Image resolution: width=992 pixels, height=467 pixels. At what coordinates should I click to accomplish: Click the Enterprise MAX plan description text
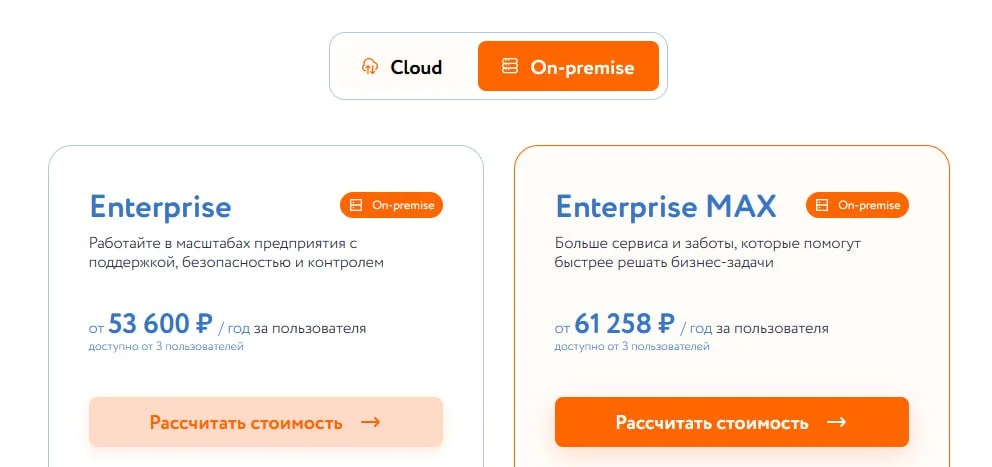click(x=707, y=253)
